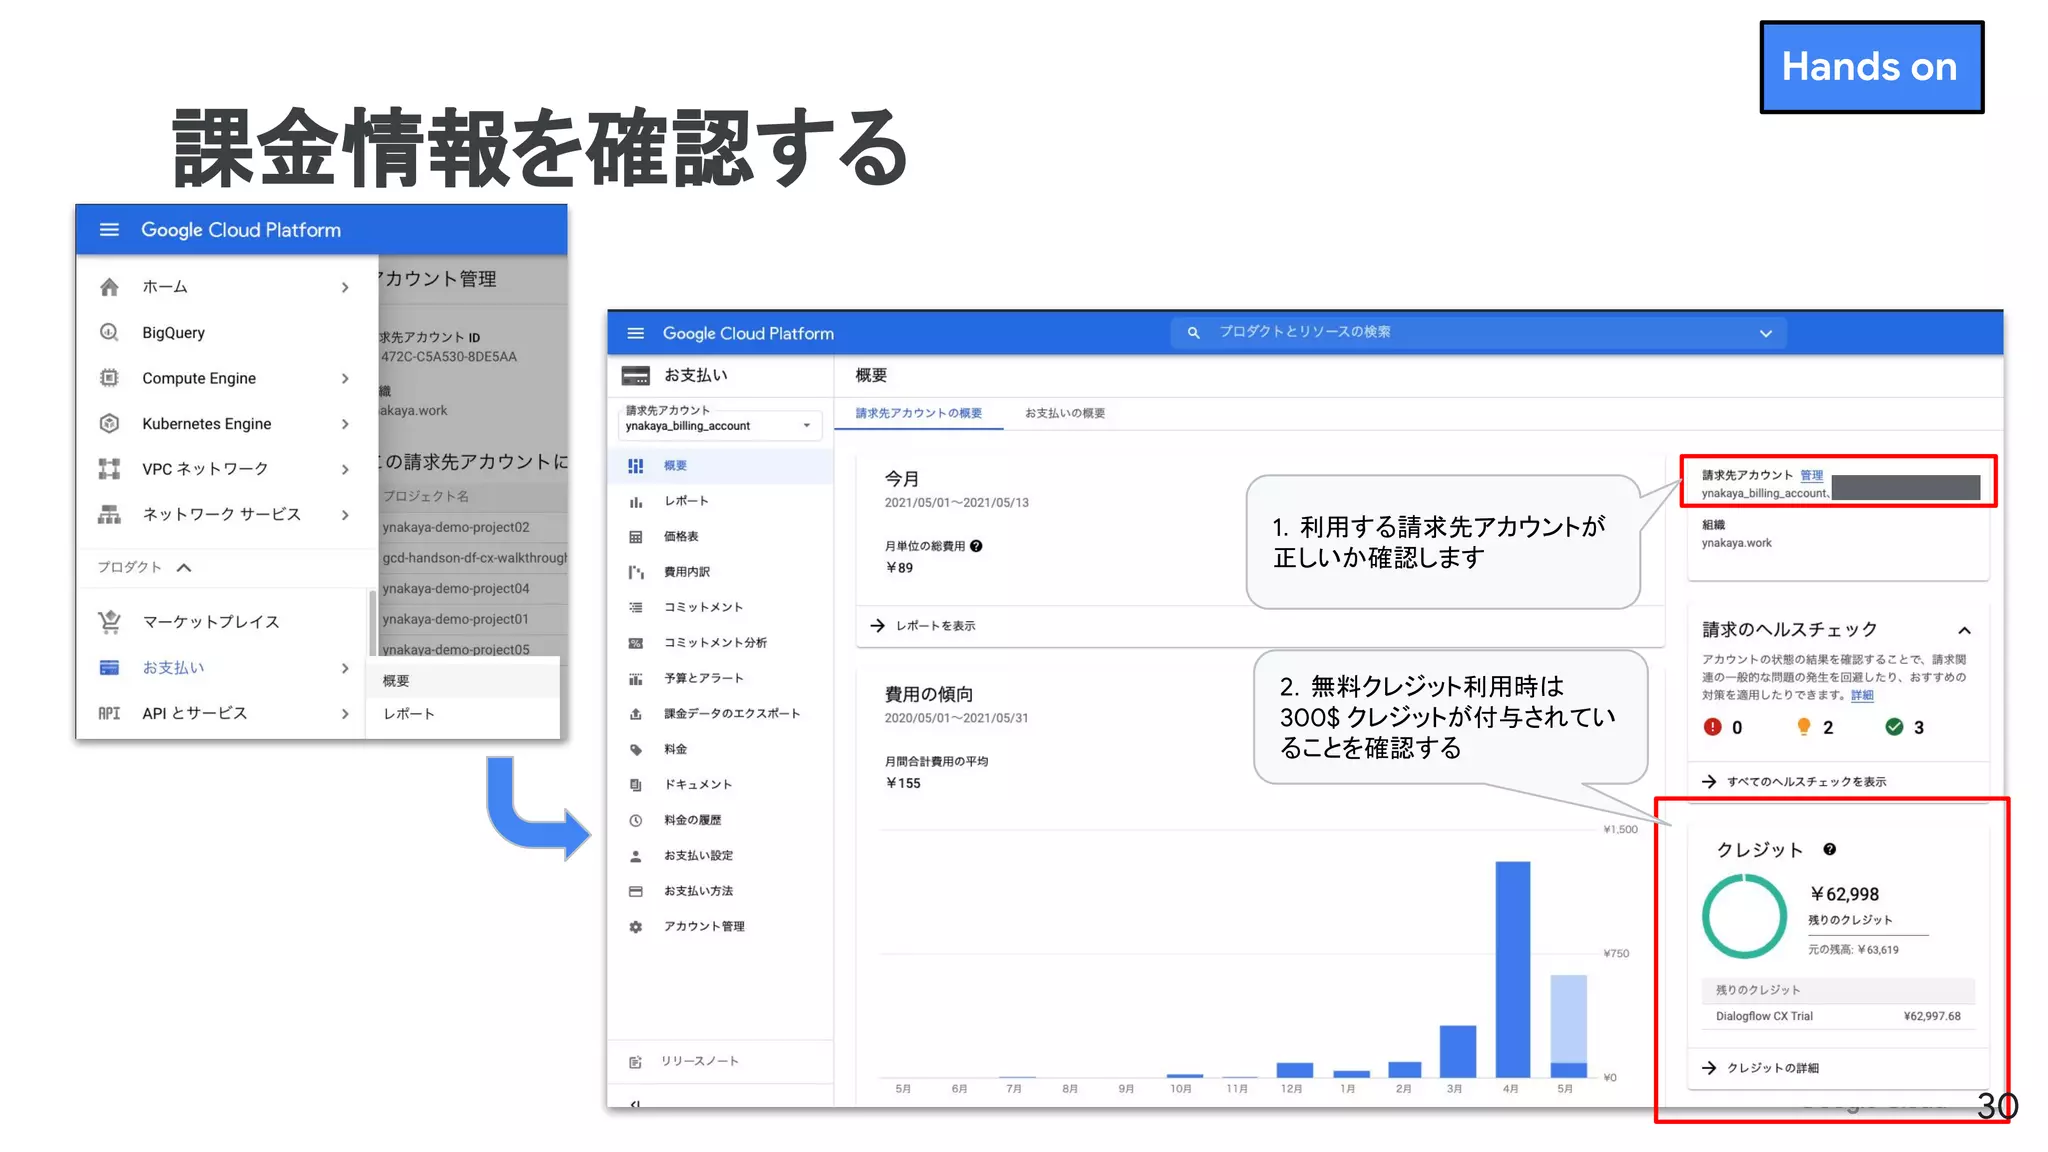Screen dimensions: 2048x1152
Task: Click 詳細 link in health check description
Action: point(1862,695)
